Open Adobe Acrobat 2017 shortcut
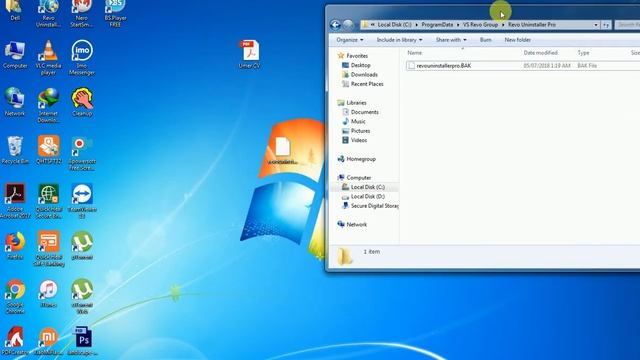The image size is (640, 360). coord(15,201)
